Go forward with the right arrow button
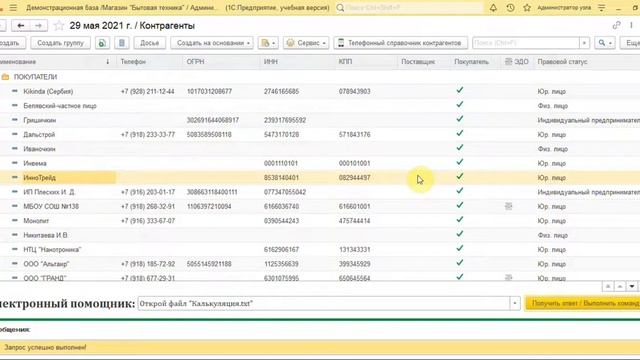 pyautogui.click(x=38, y=26)
